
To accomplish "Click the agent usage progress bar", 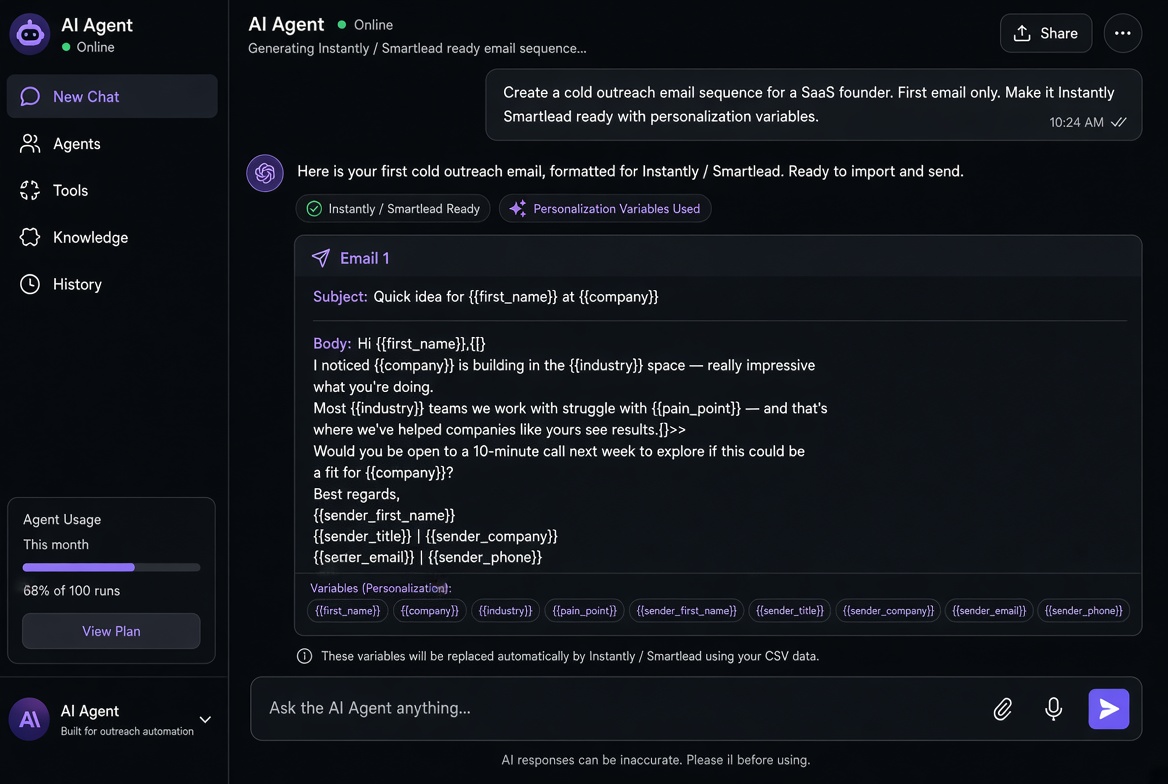I will (x=111, y=567).
